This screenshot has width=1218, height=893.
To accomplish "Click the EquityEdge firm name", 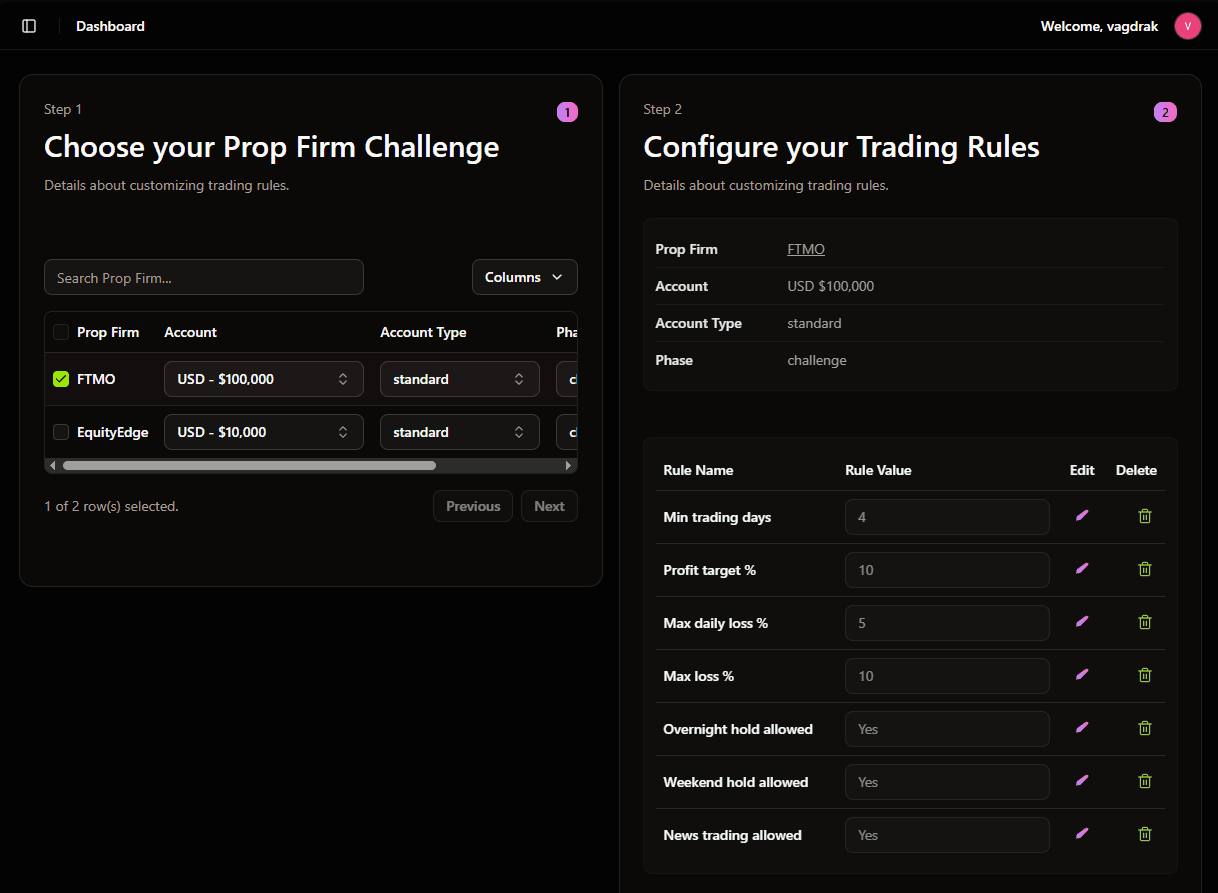I will click(x=113, y=432).
